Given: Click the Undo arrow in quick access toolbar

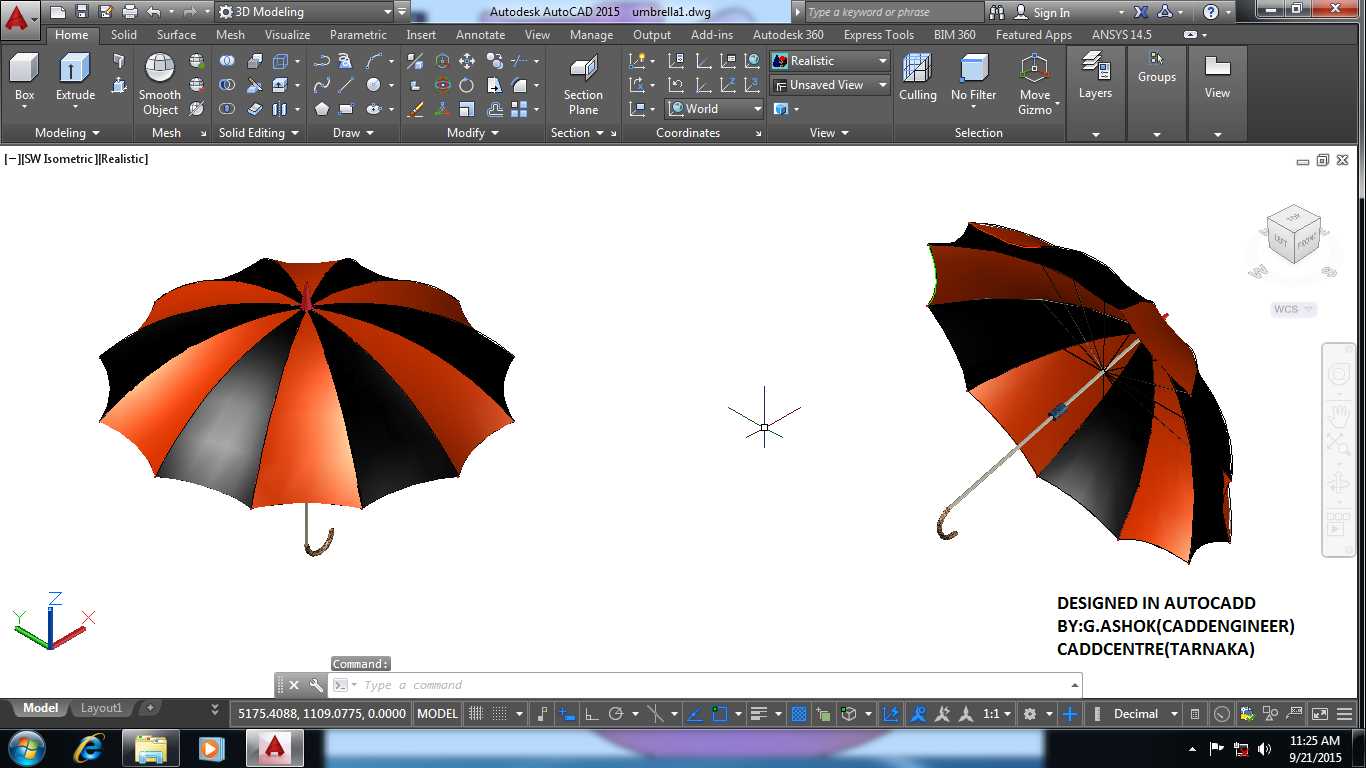Looking at the screenshot, I should click(153, 12).
